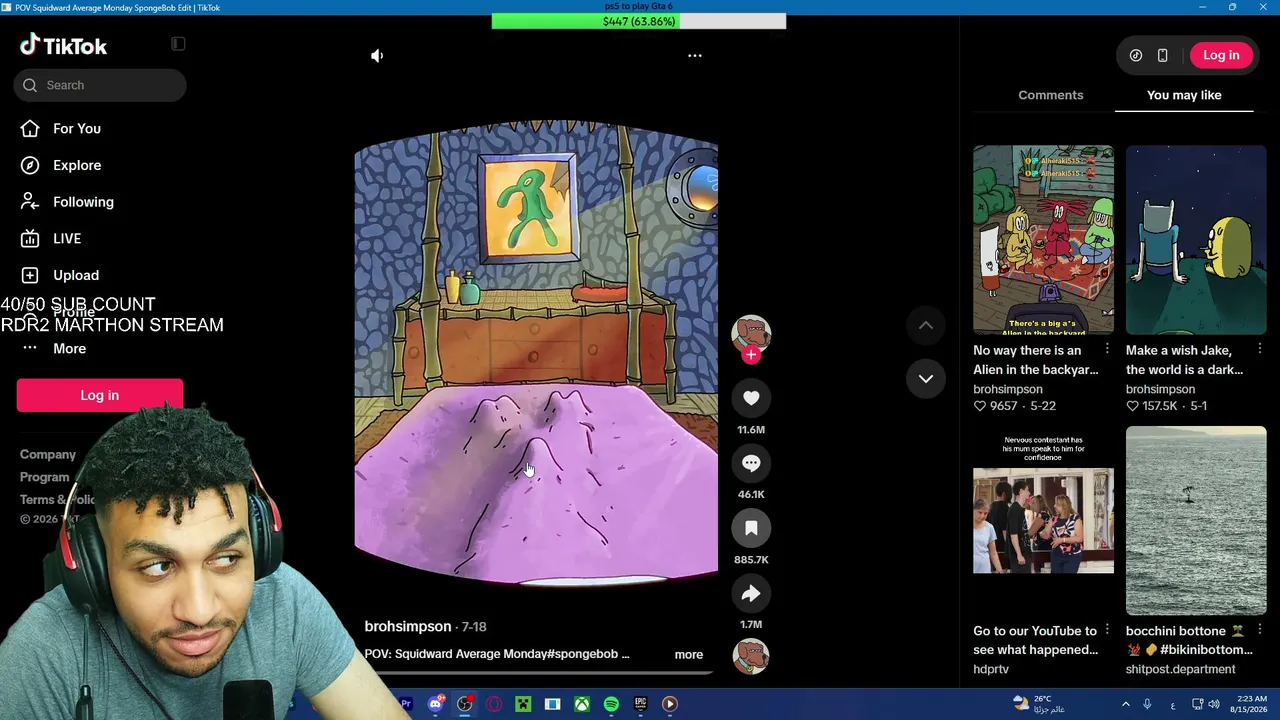Click the sidebar Log in button
The height and width of the screenshot is (720, 1280).
pyautogui.click(x=100, y=395)
